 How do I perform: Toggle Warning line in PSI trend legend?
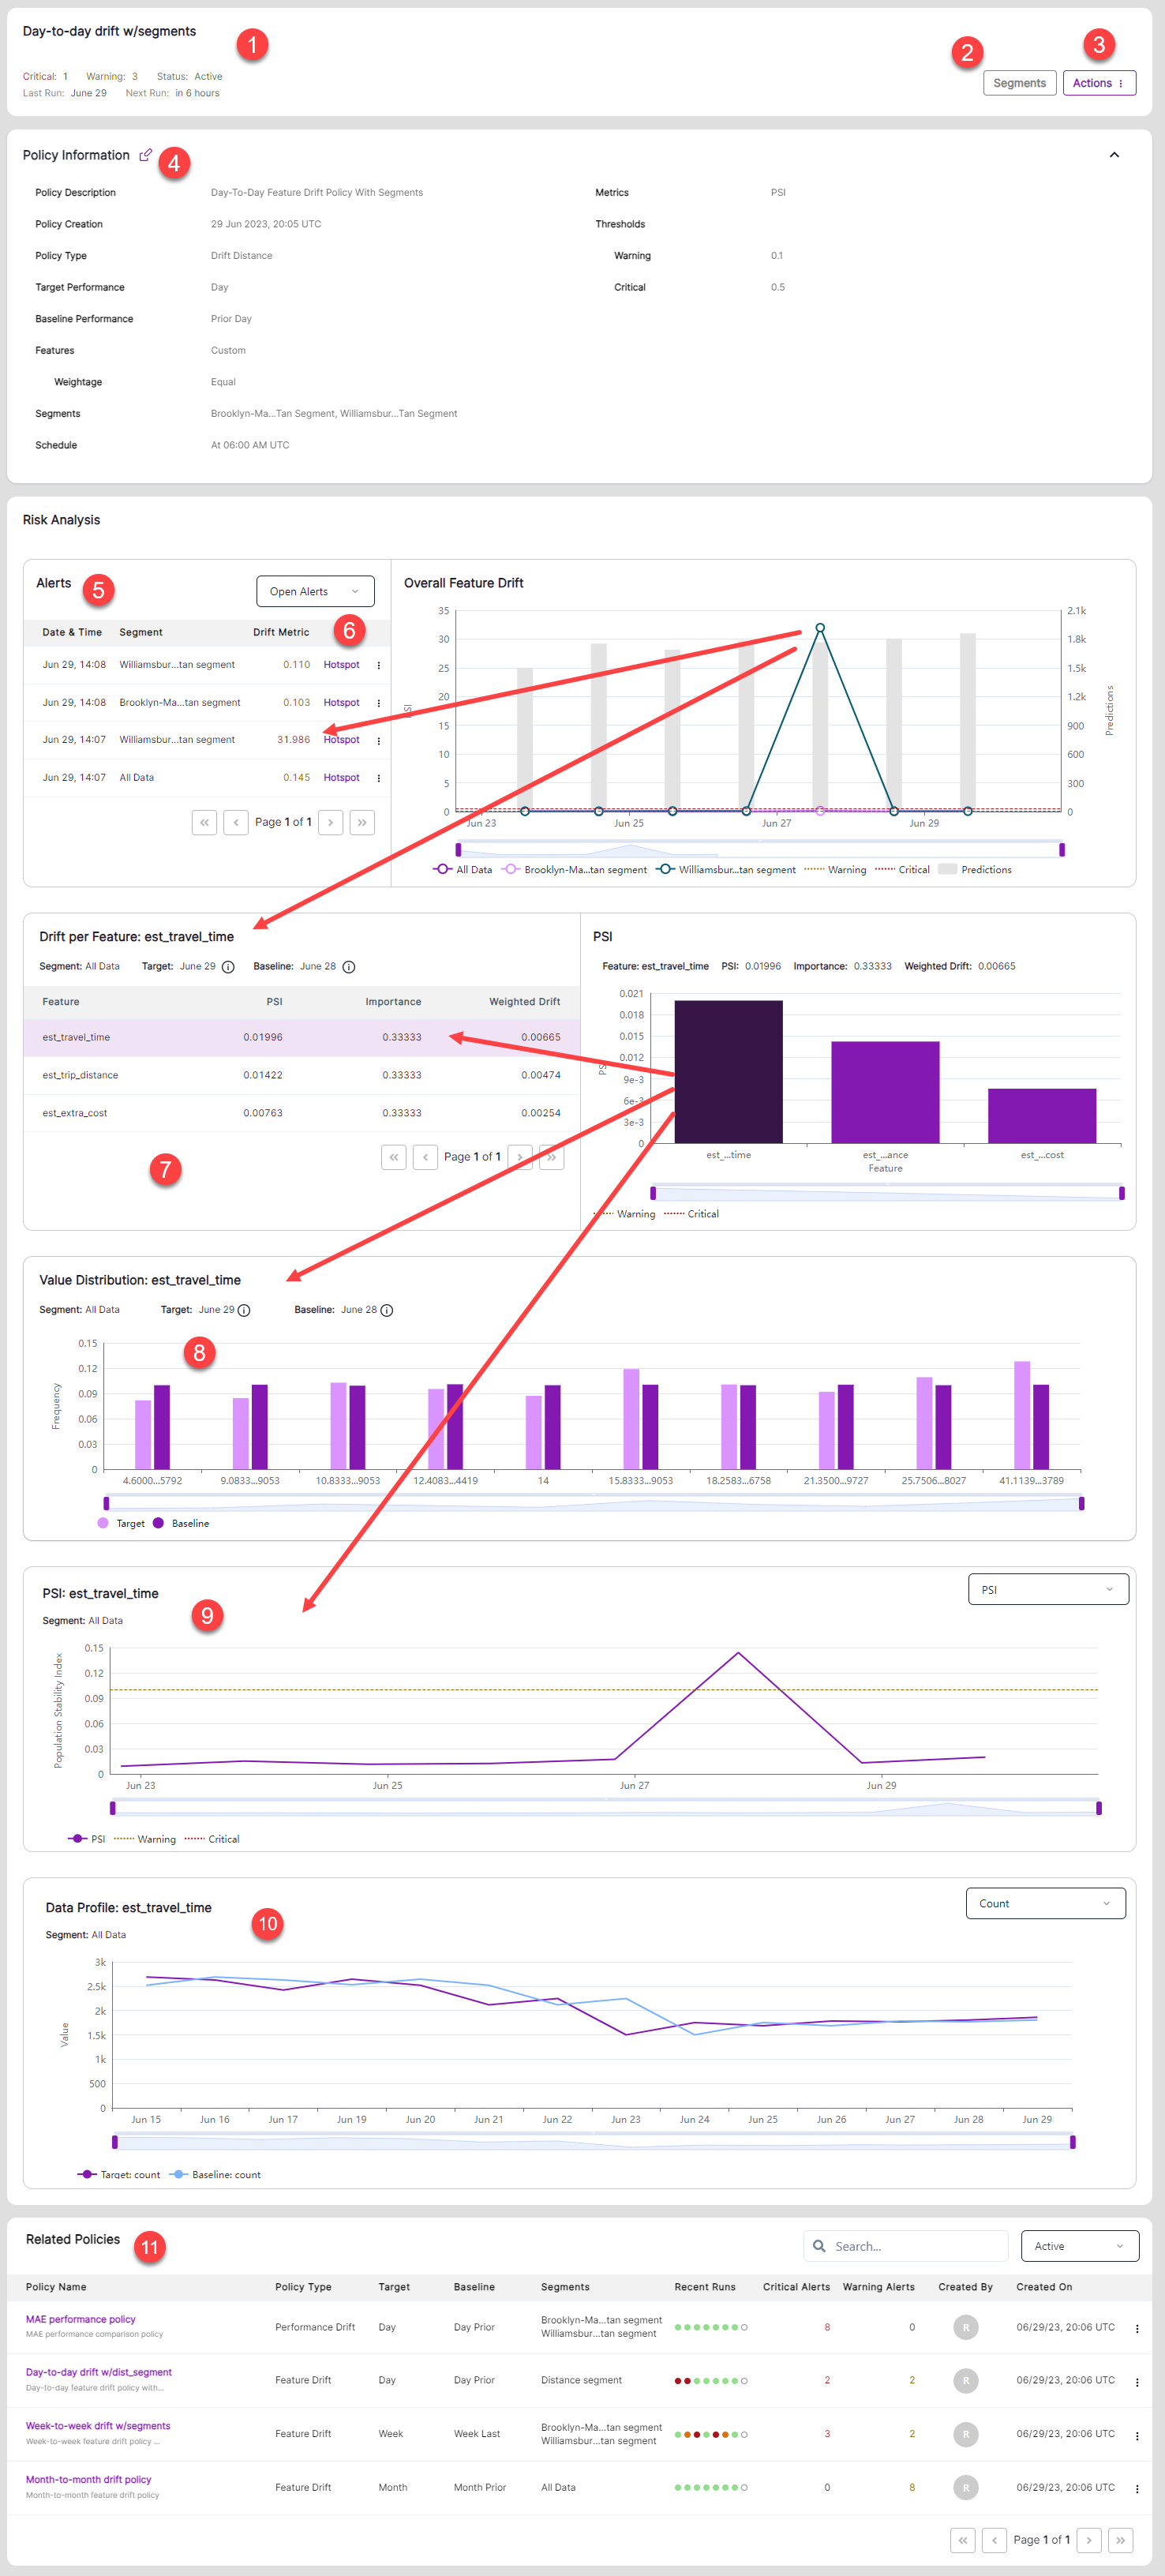(x=145, y=1839)
